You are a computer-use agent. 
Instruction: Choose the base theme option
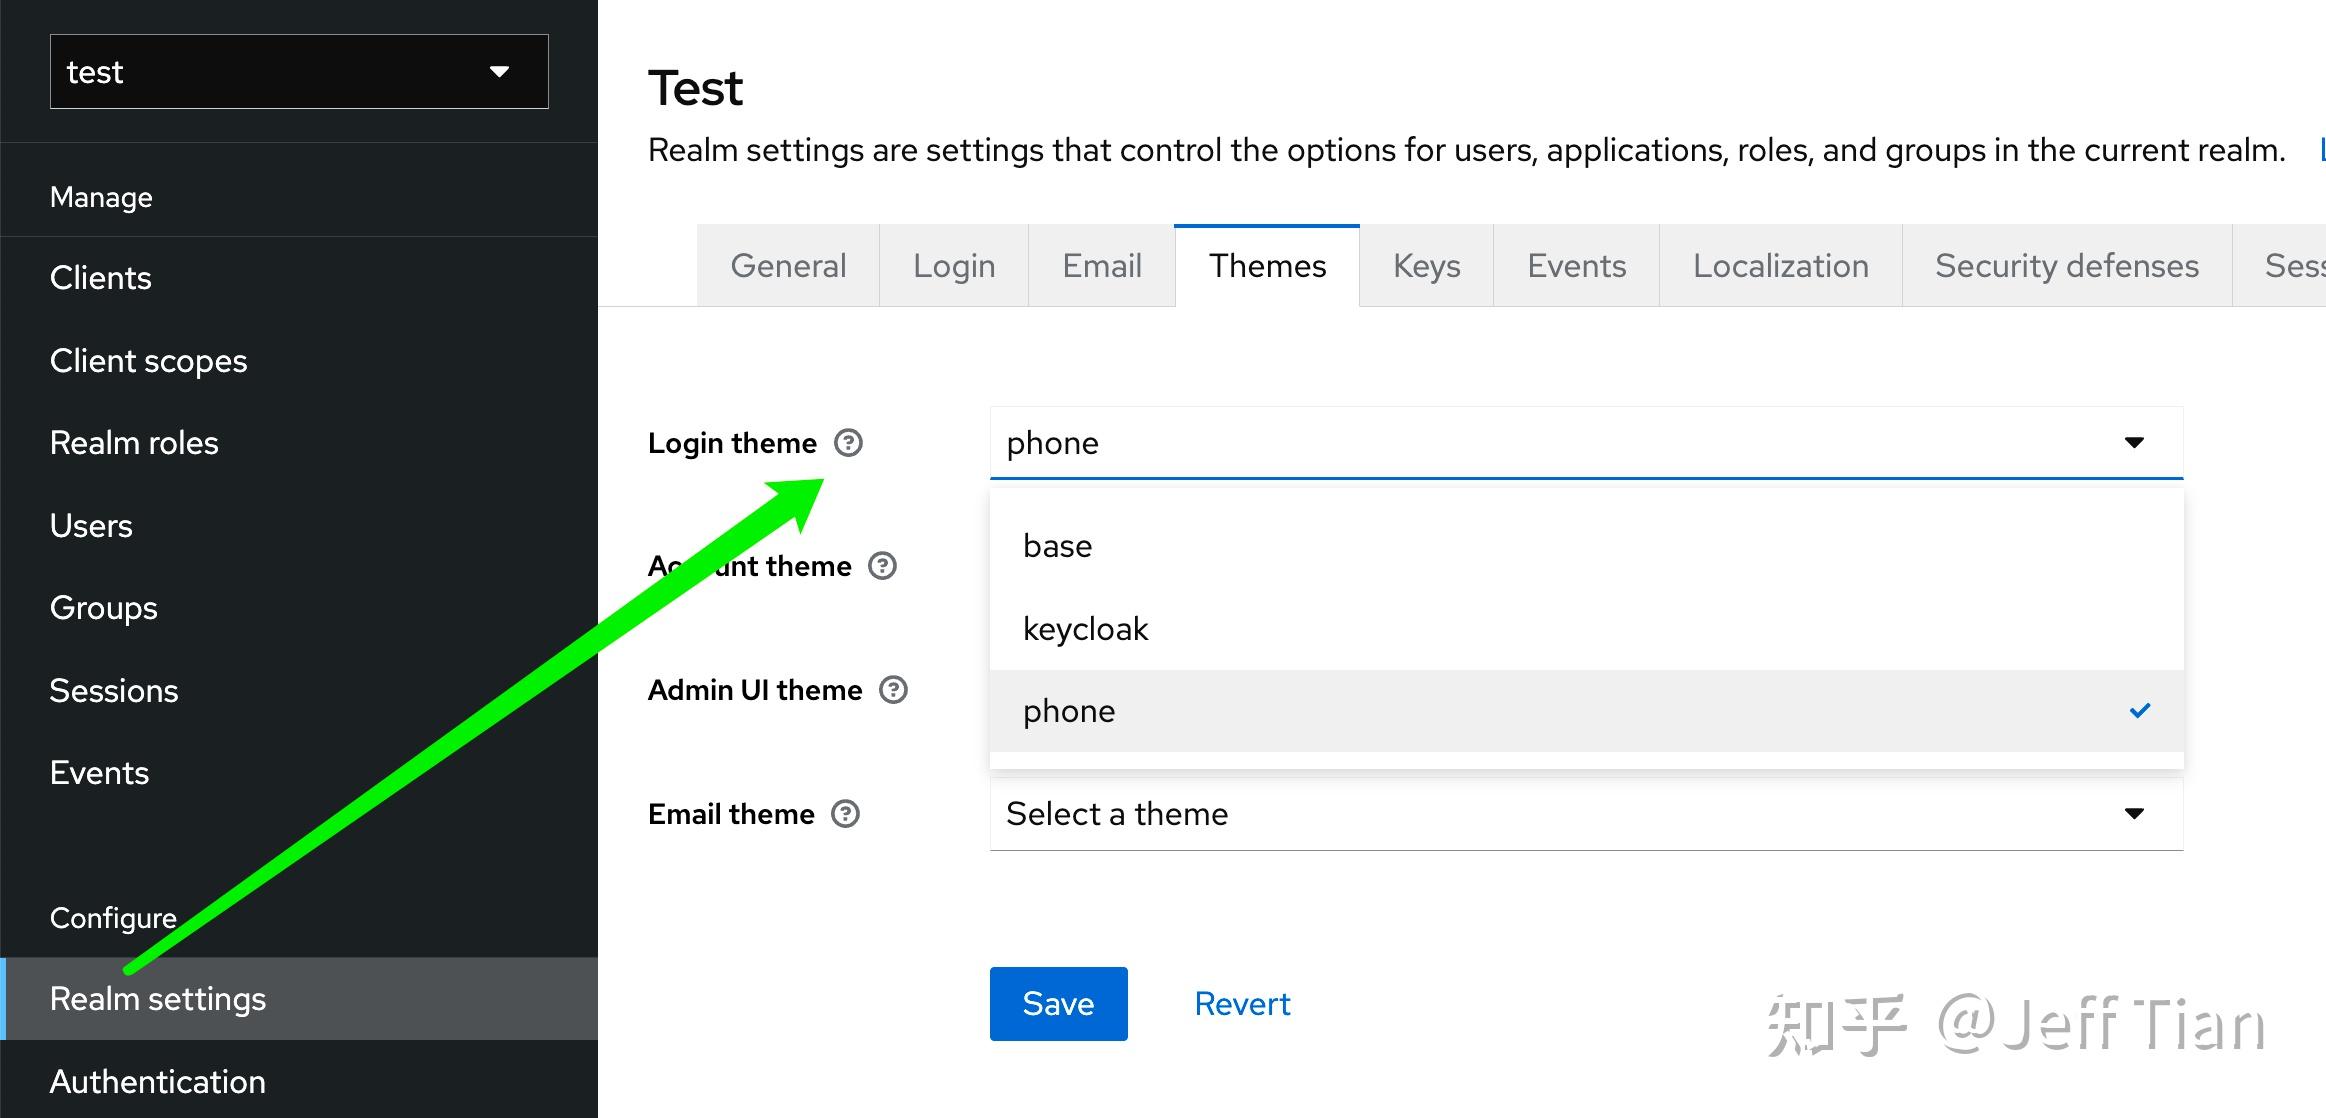pos(1586,546)
